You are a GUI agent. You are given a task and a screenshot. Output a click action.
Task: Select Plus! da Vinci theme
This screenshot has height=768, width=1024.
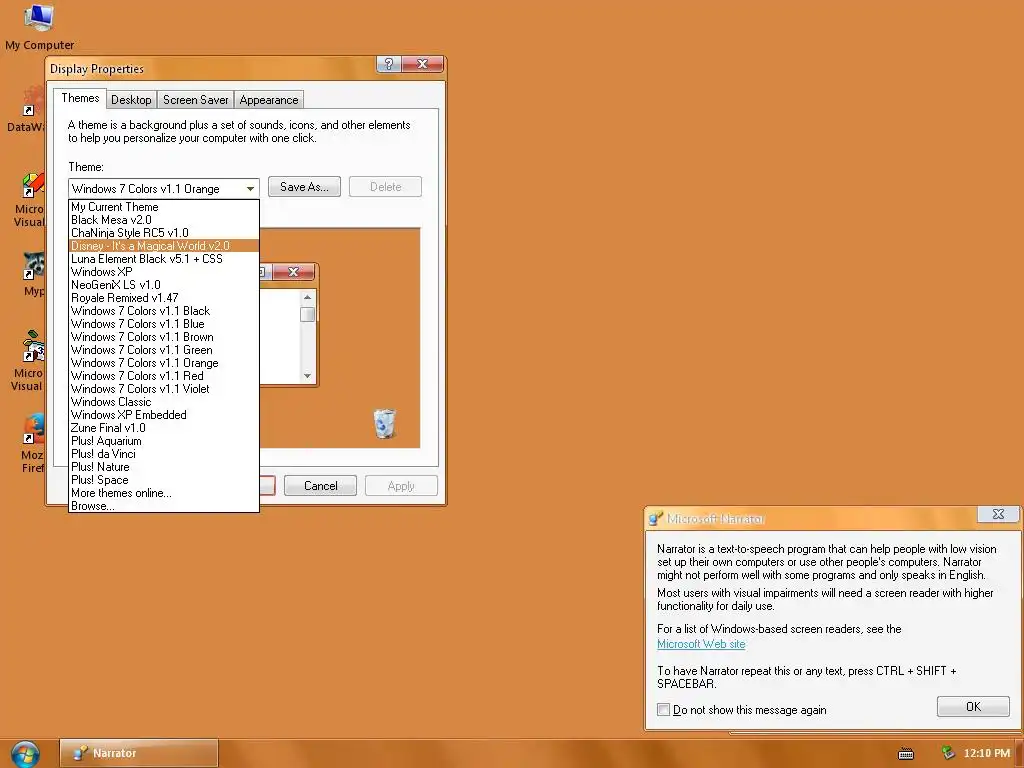pyautogui.click(x=164, y=454)
